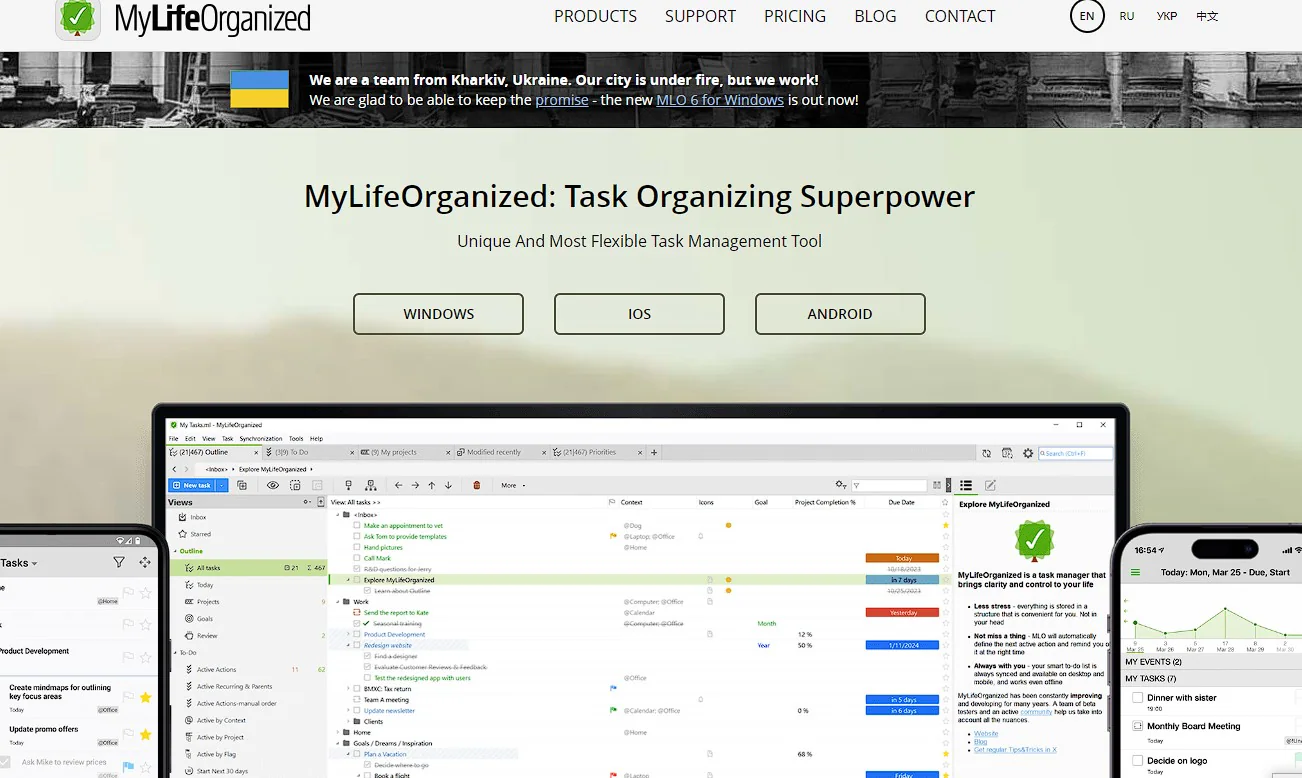Viewport: 1302px width, 778px height.
Task: Click the edit note pencil icon
Action: tap(991, 485)
